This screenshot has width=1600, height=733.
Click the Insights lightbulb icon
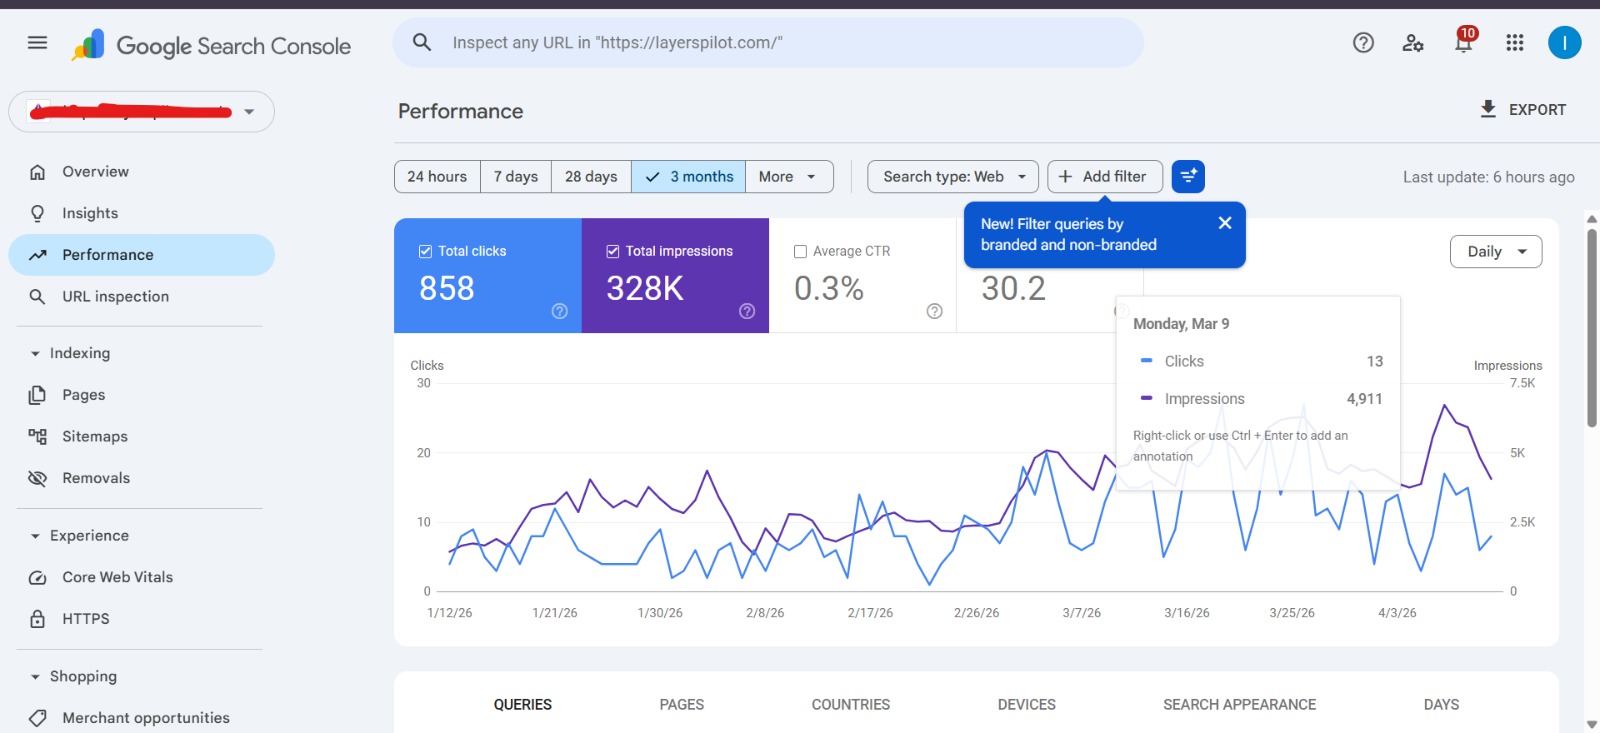tap(38, 213)
